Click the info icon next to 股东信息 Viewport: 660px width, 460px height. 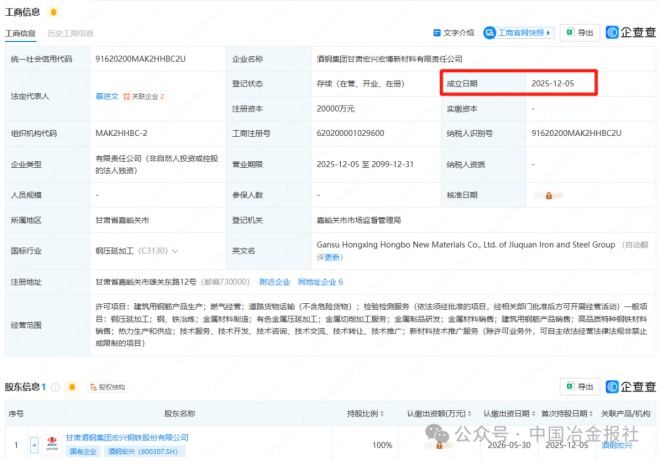coord(56,386)
